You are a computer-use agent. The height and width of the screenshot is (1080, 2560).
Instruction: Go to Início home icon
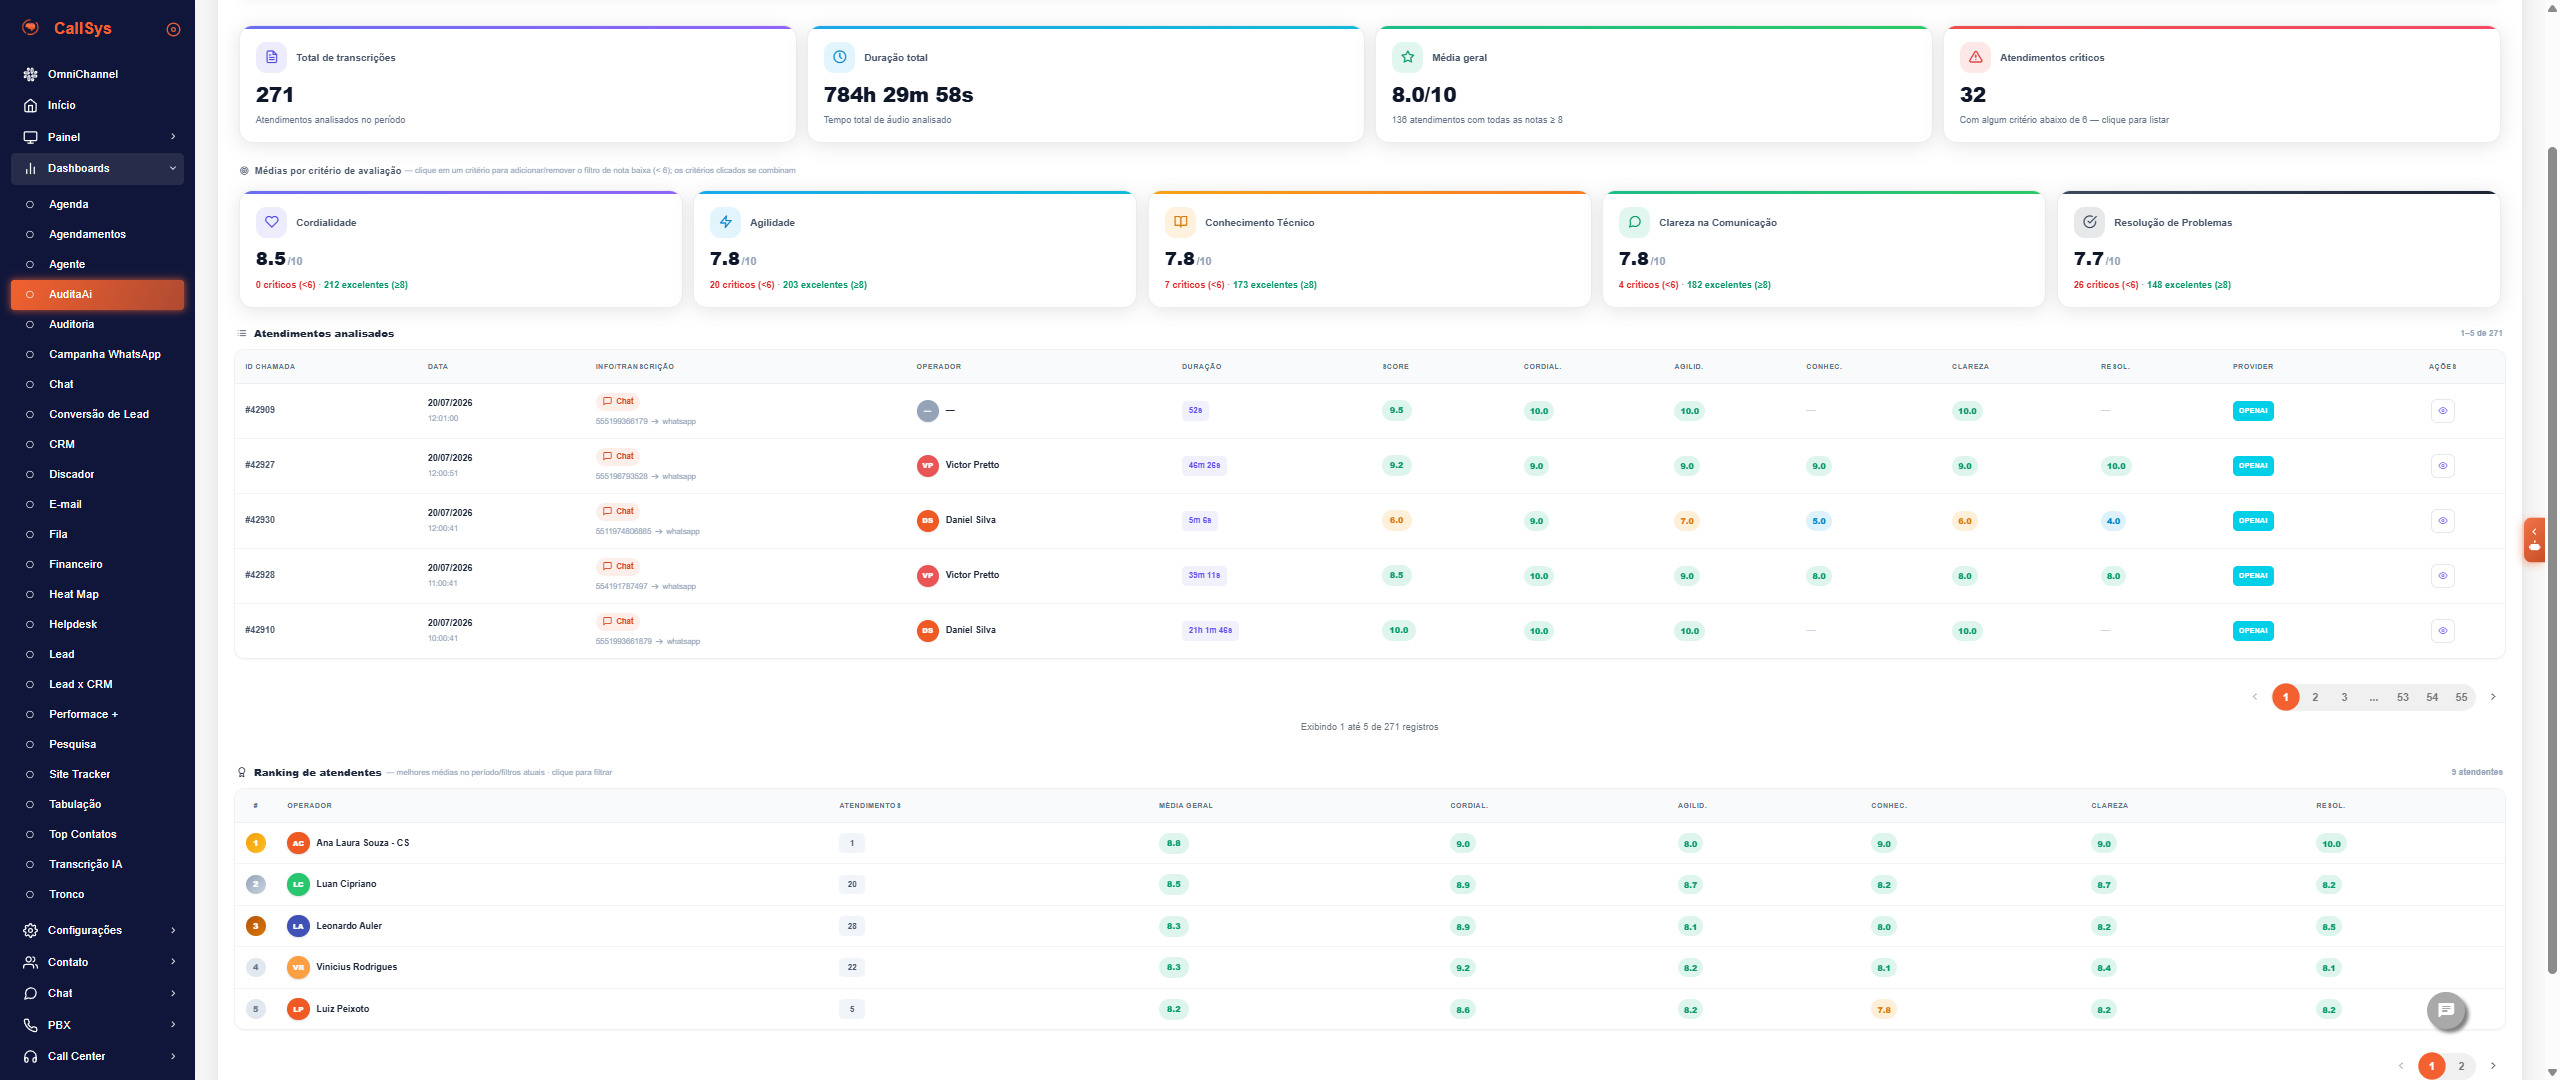30,105
